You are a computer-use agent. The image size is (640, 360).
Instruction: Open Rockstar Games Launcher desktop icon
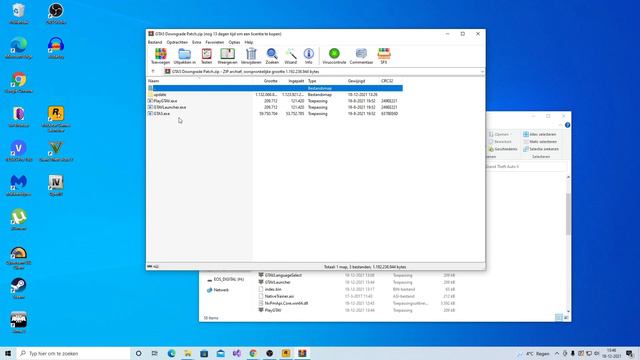click(56, 119)
